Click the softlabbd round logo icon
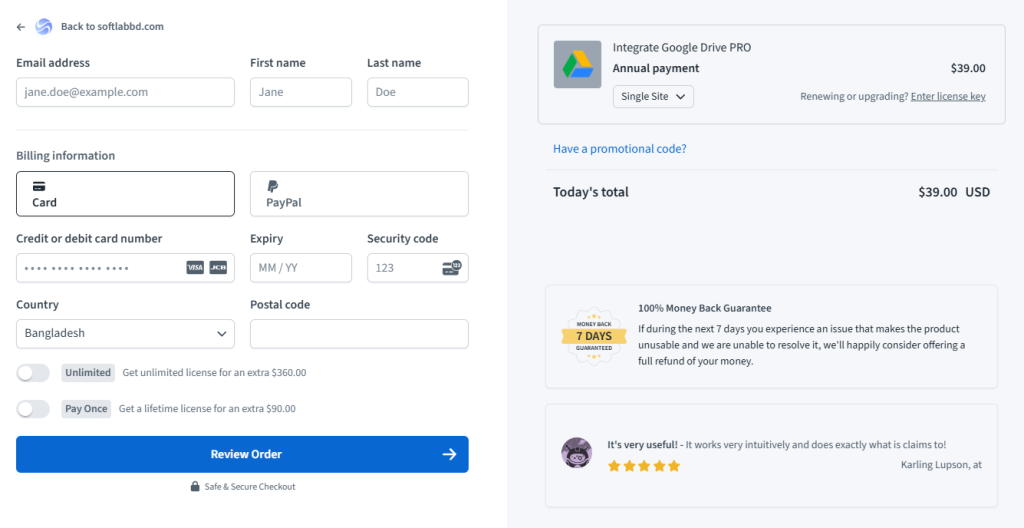 coord(43,27)
